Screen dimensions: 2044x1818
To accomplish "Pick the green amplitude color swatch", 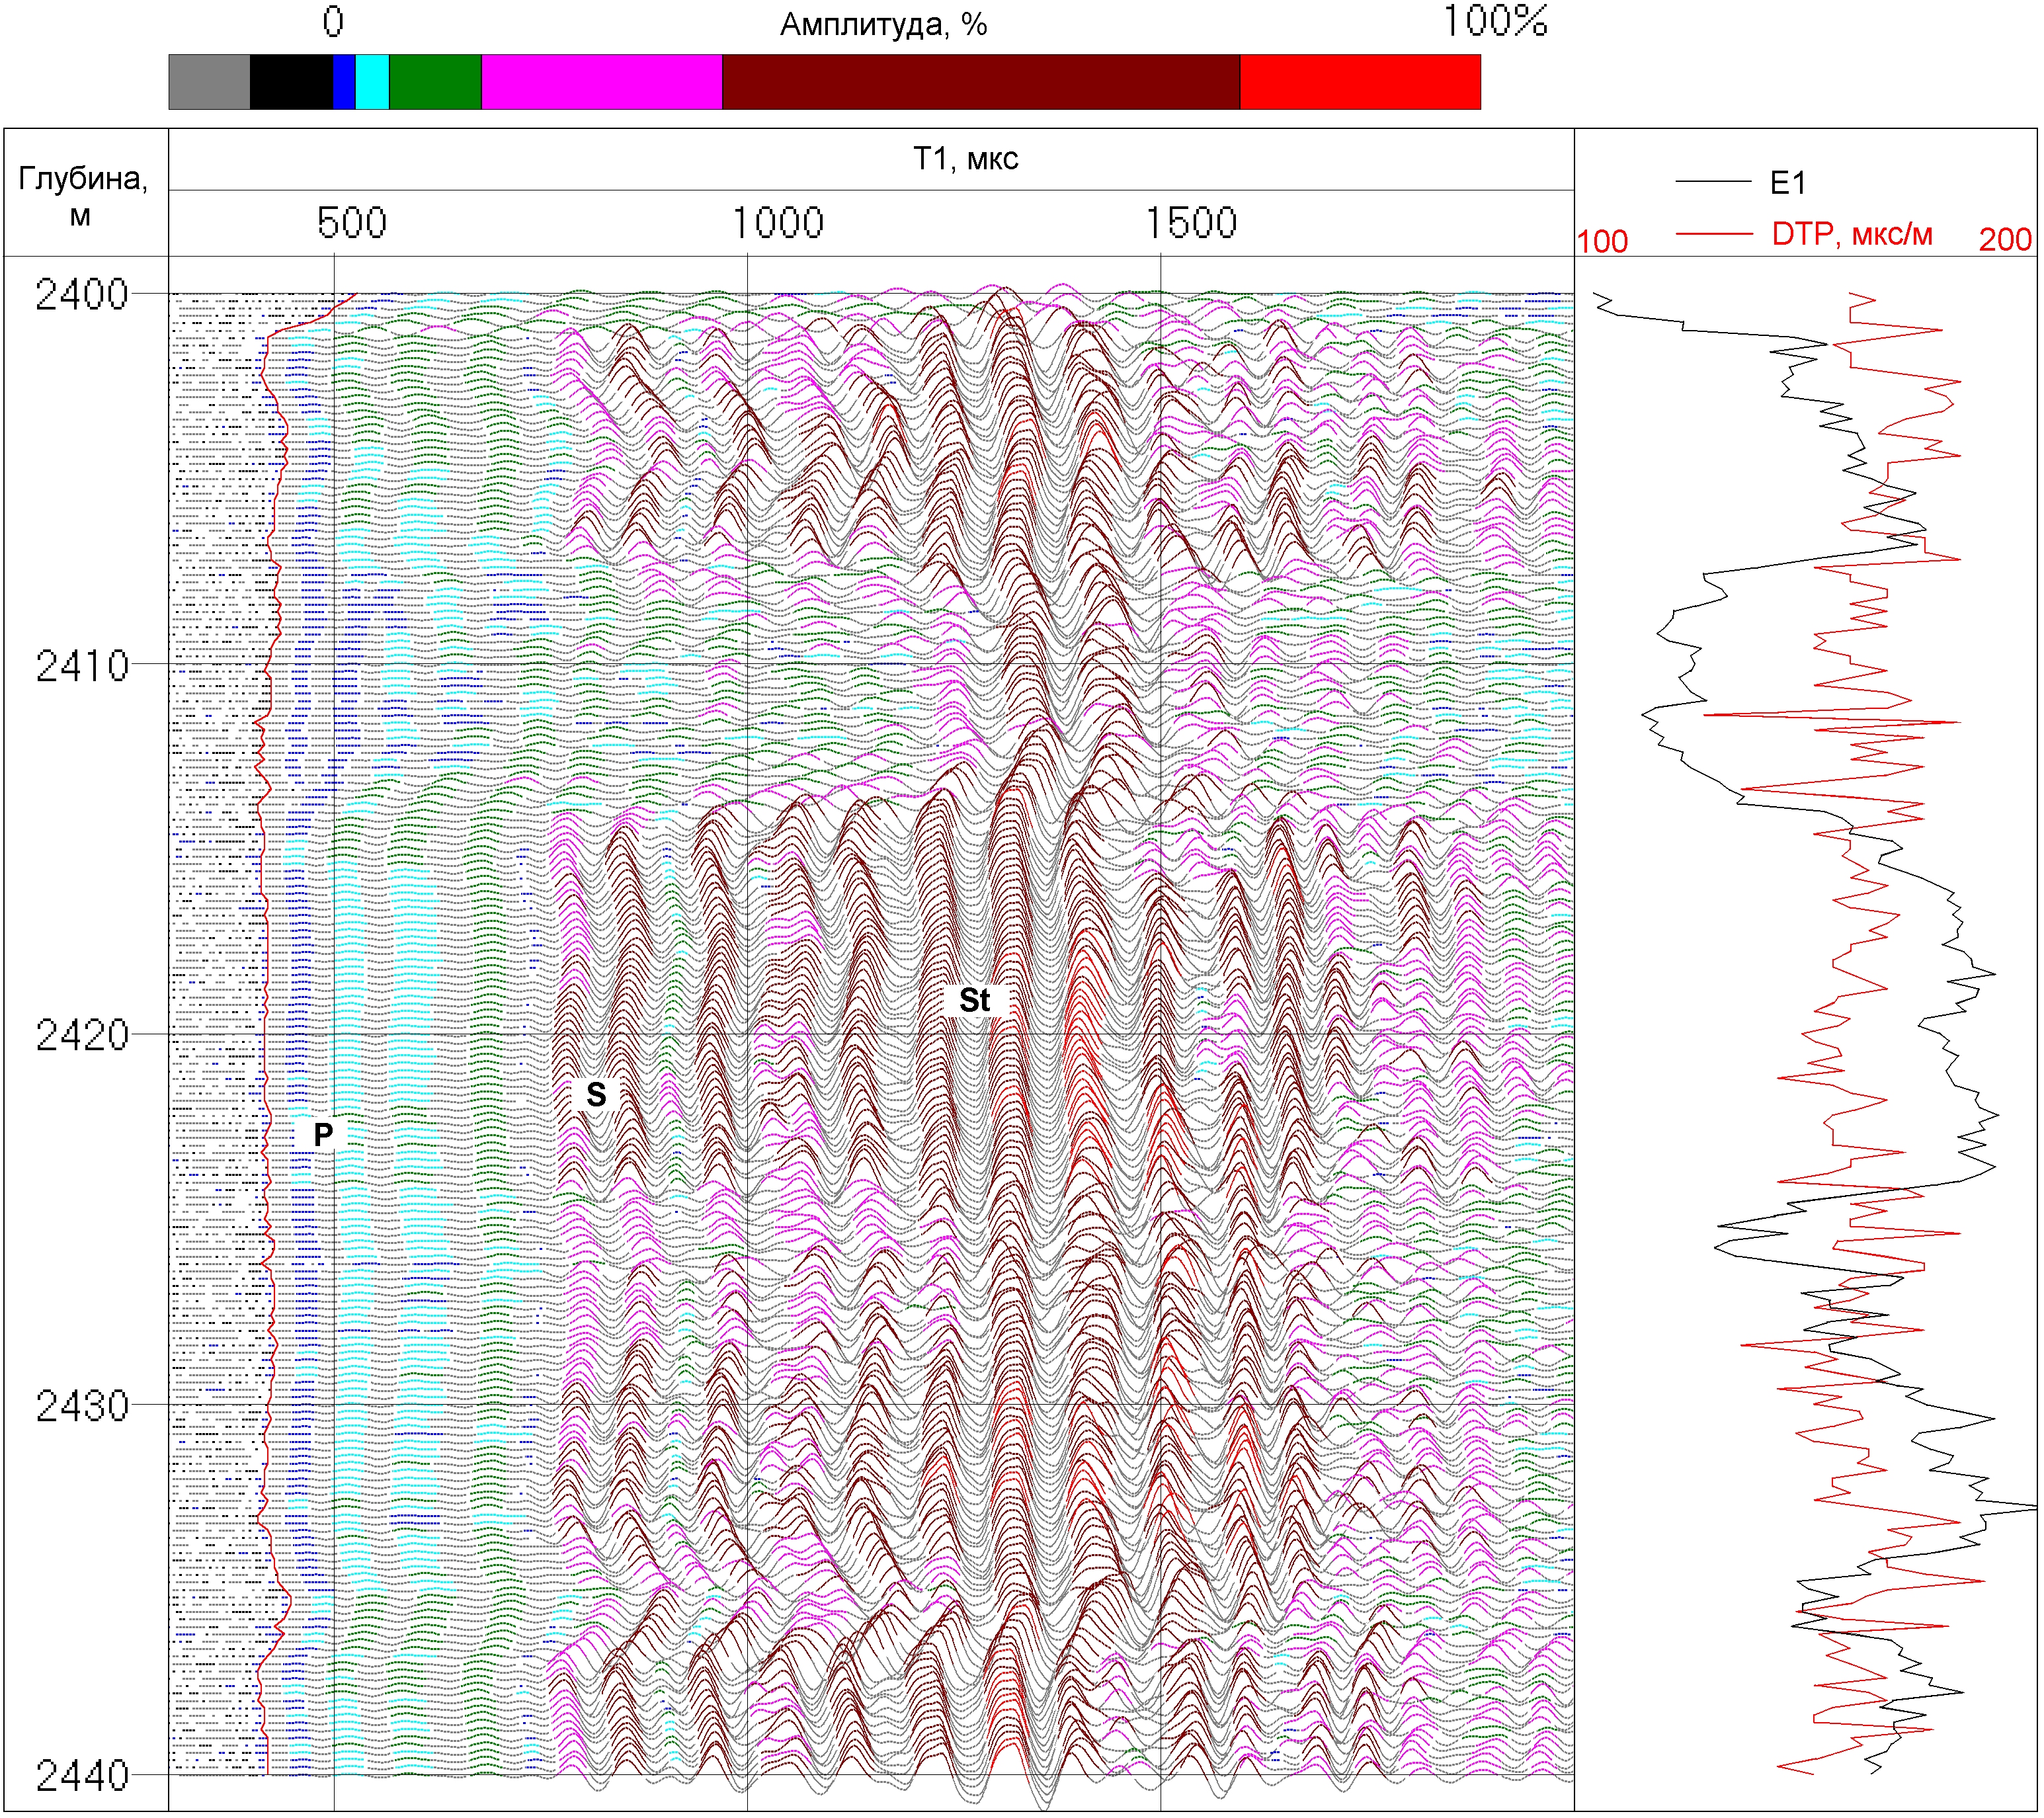I will tap(435, 82).
